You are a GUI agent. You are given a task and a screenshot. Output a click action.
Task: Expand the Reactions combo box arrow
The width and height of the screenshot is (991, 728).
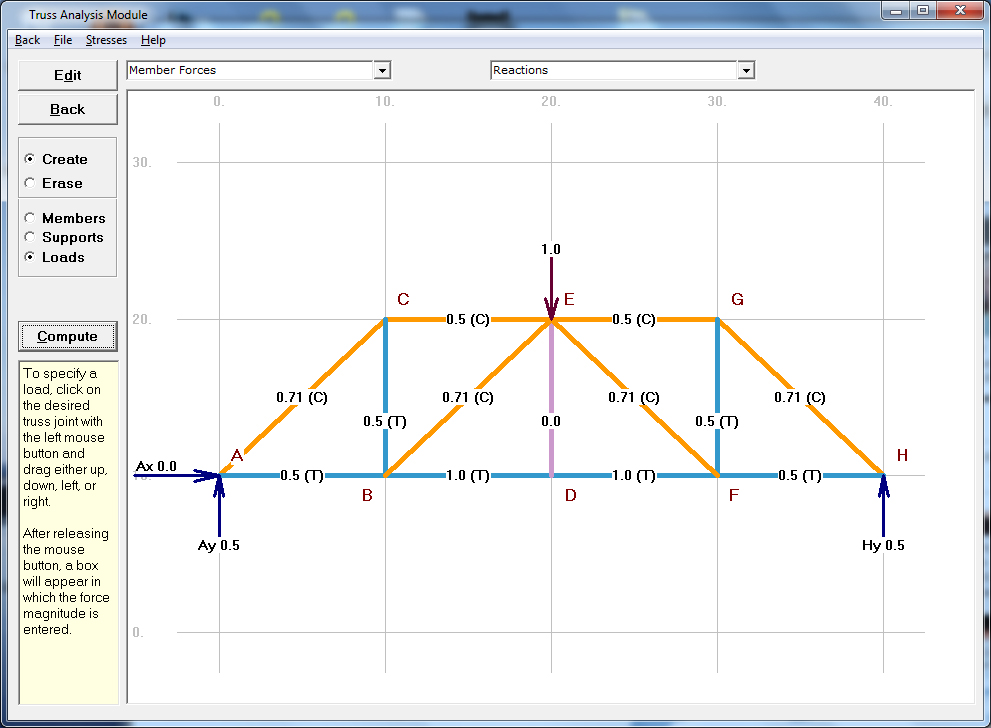[745, 70]
